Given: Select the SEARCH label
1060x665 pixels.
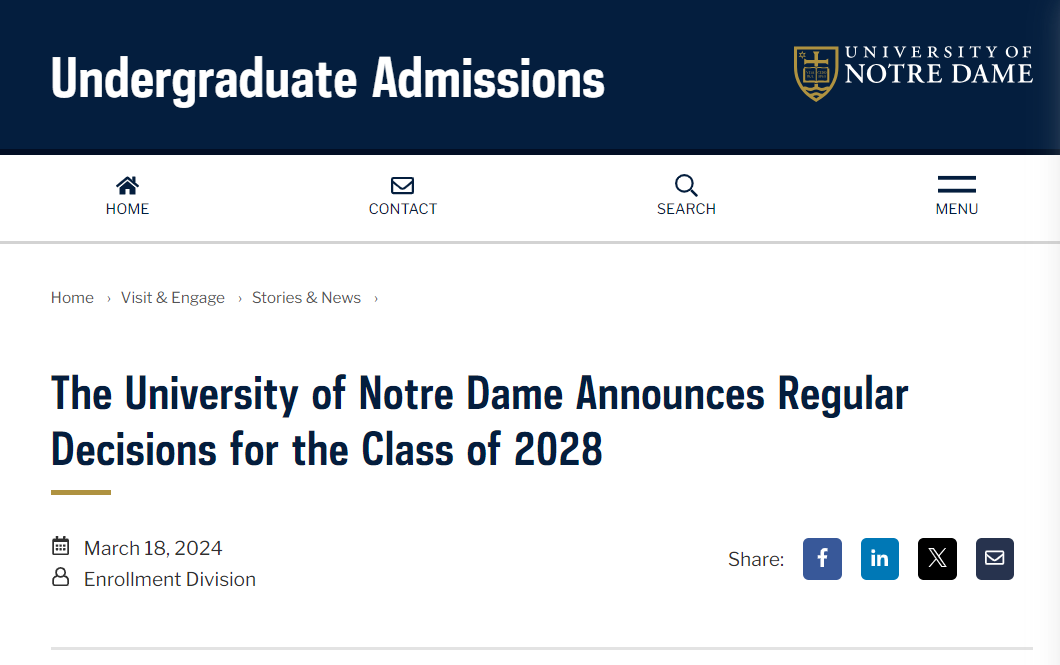Looking at the screenshot, I should pyautogui.click(x=686, y=209).
